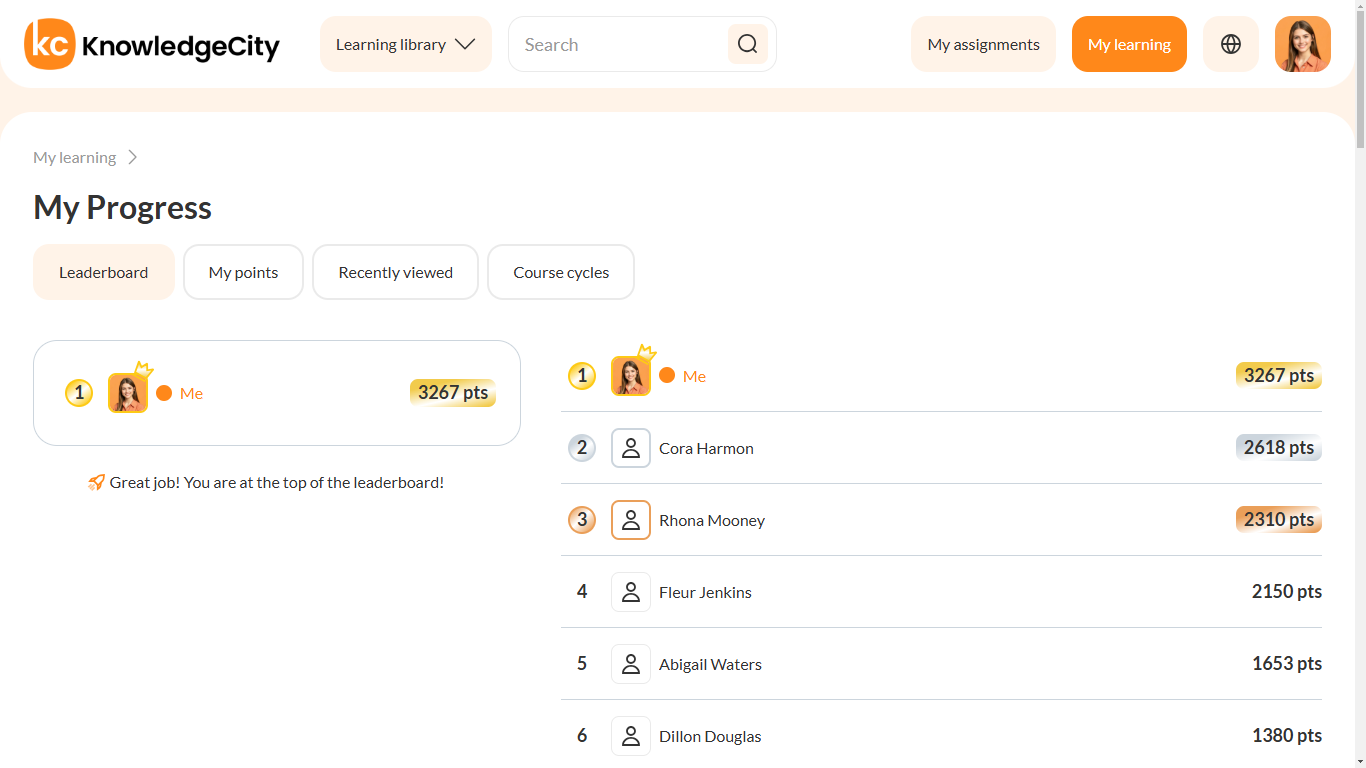Click Dillon Douglas' profile icon
The width and height of the screenshot is (1366, 768).
[x=630, y=736]
